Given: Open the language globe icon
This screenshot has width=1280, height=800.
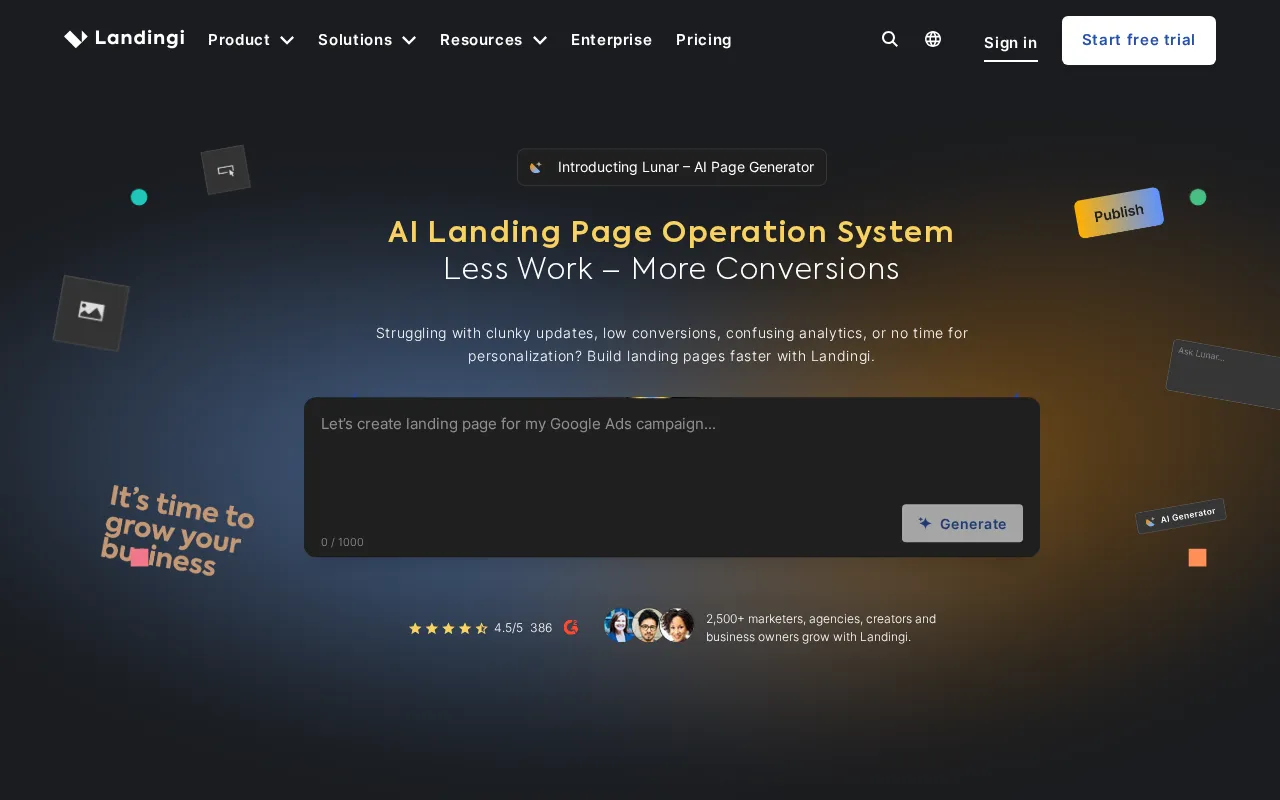Looking at the screenshot, I should pyautogui.click(x=933, y=39).
